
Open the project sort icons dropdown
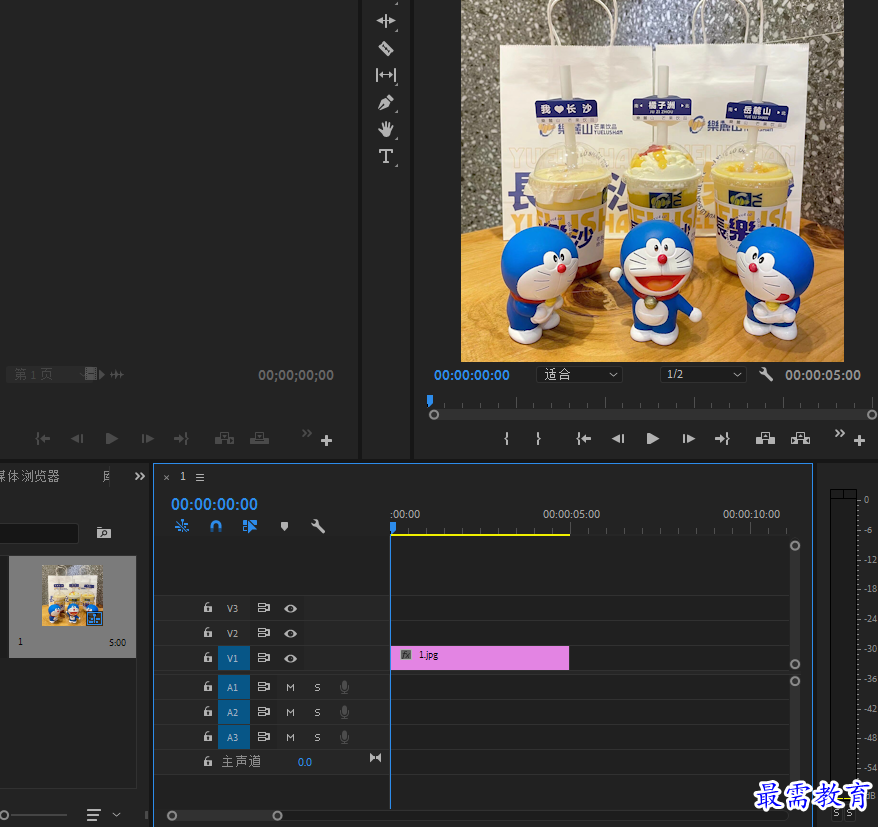tap(116, 815)
